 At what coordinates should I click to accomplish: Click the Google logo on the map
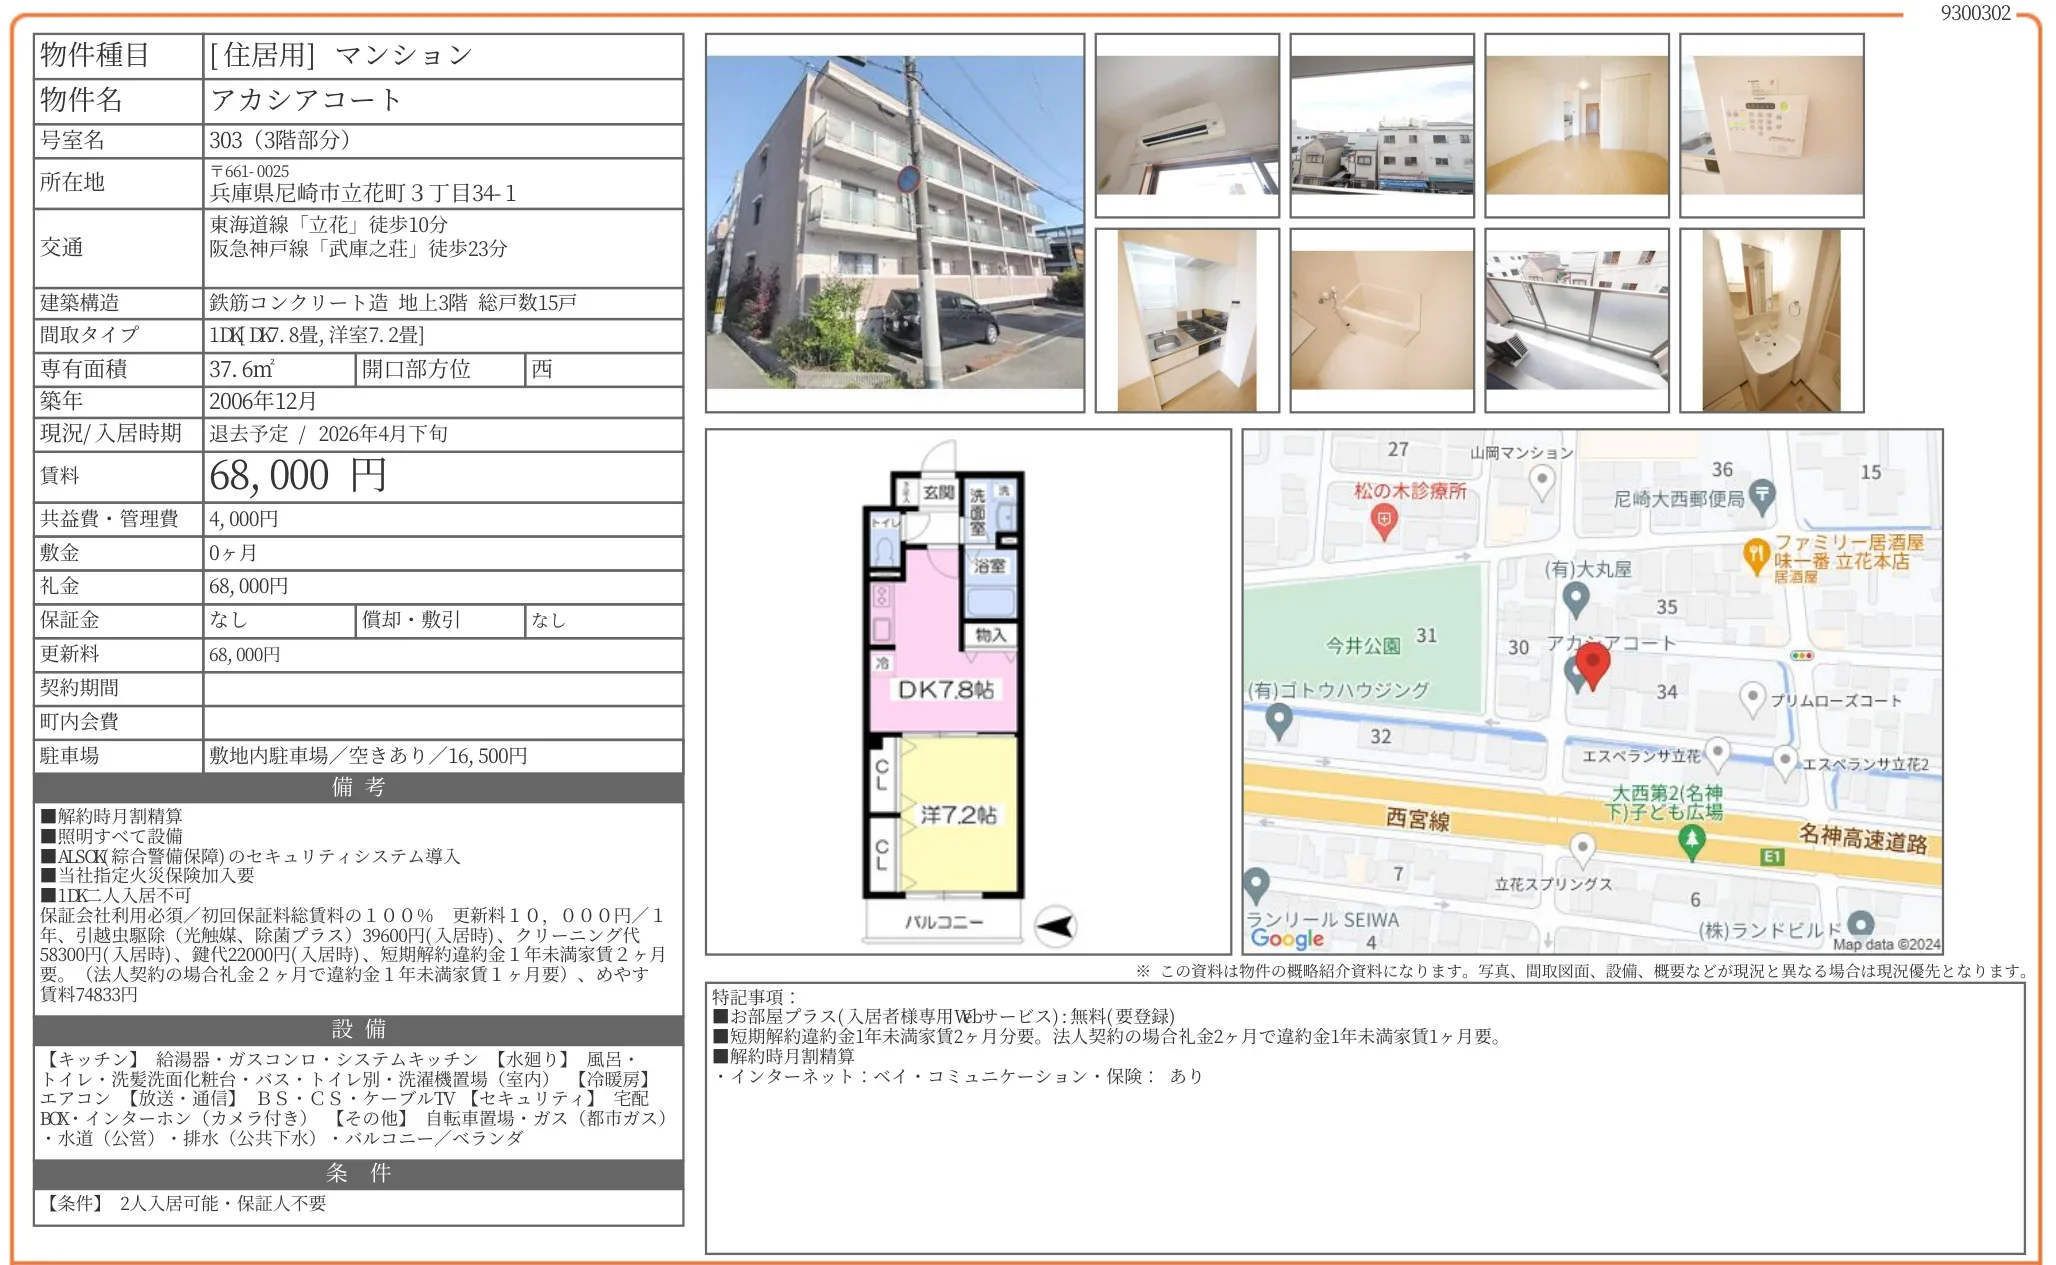(x=1286, y=938)
